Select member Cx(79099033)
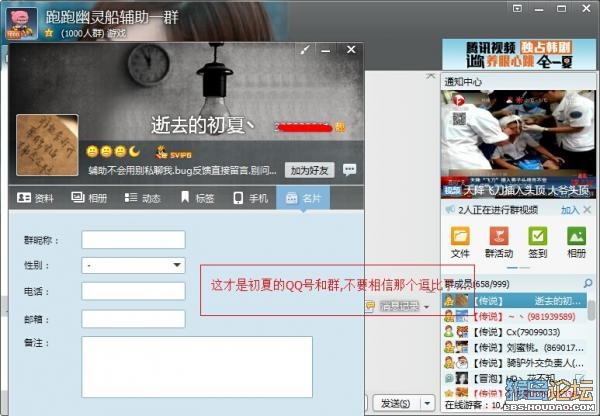The height and width of the screenshot is (416, 600). pyautogui.click(x=514, y=332)
